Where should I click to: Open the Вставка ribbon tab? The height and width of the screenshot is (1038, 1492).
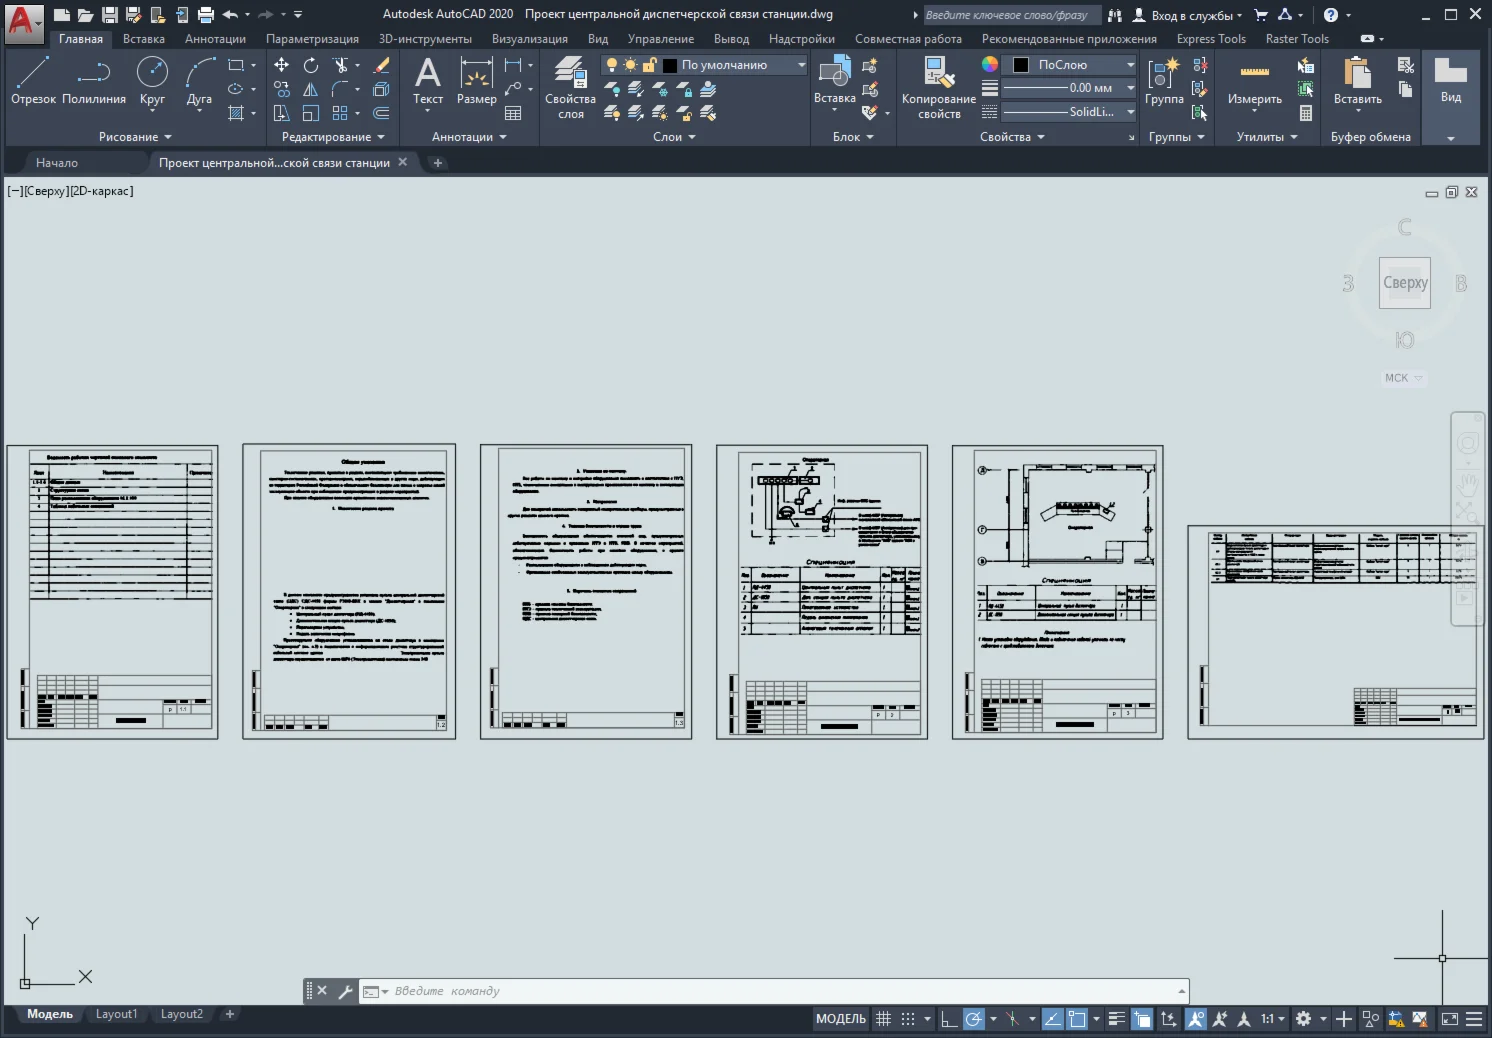coord(144,39)
